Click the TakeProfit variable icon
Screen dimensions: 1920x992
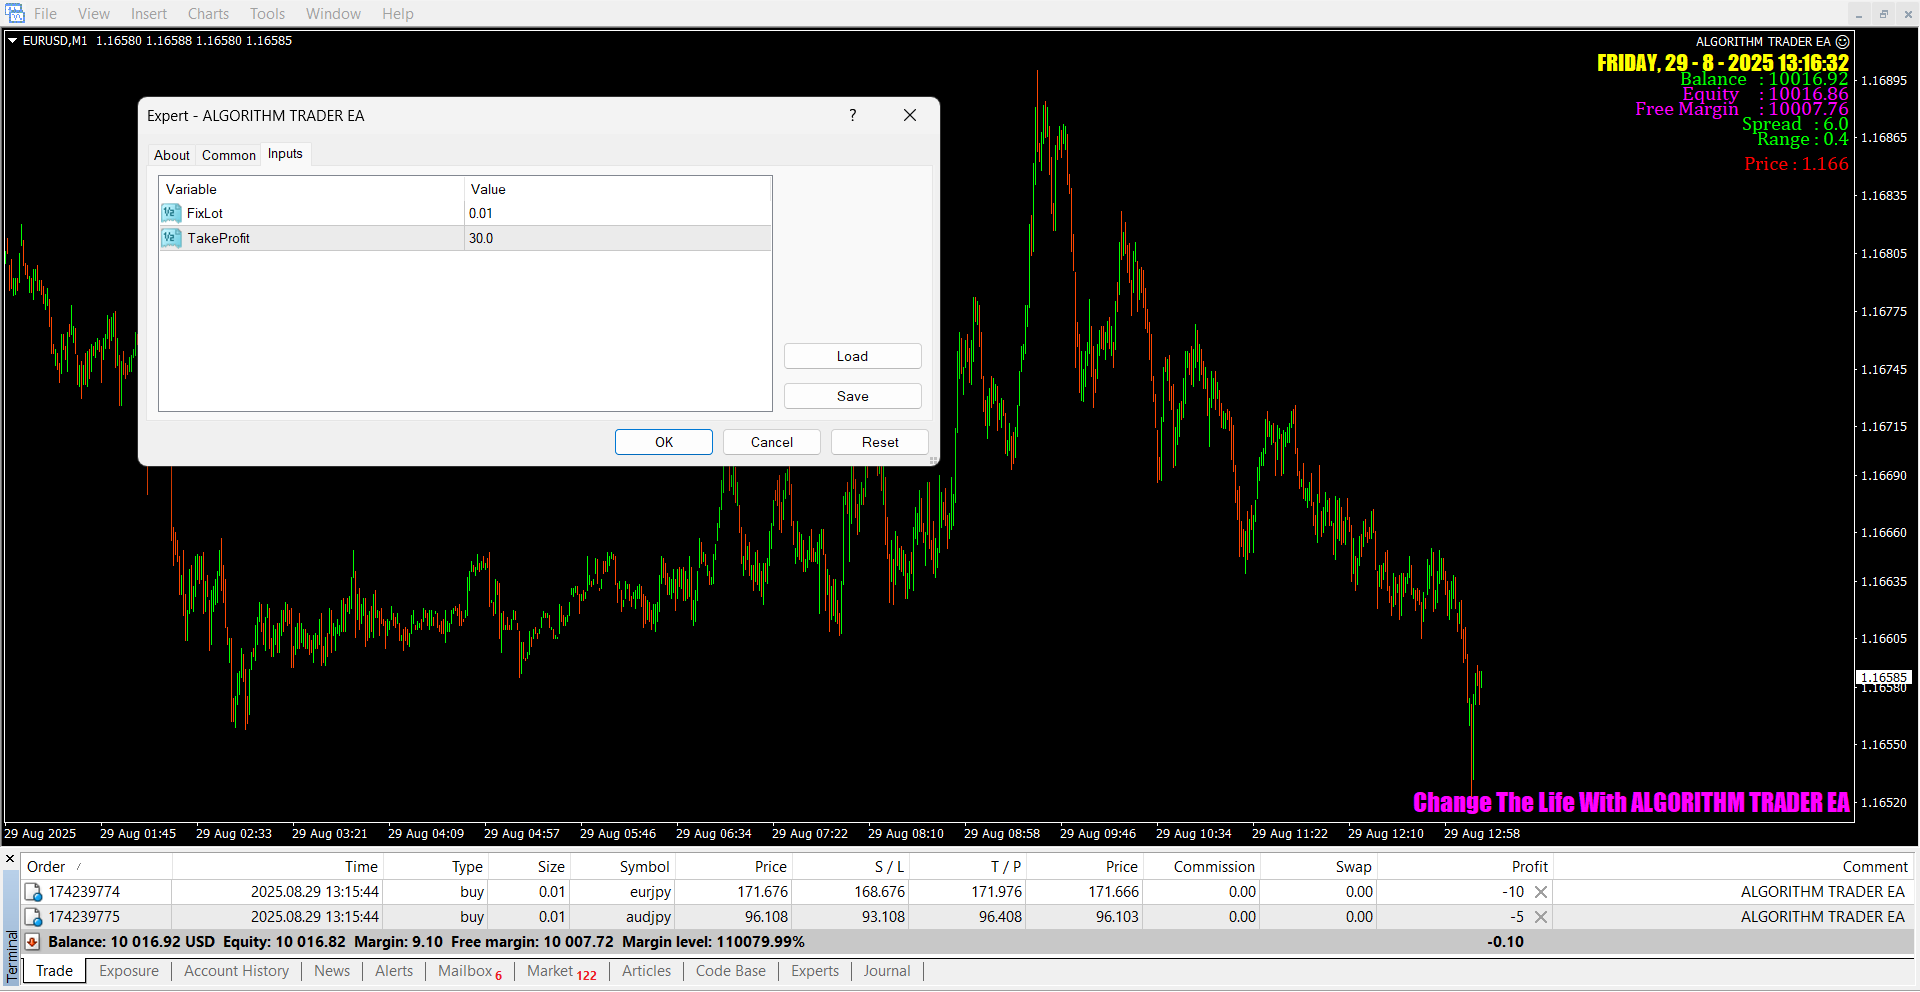point(171,238)
